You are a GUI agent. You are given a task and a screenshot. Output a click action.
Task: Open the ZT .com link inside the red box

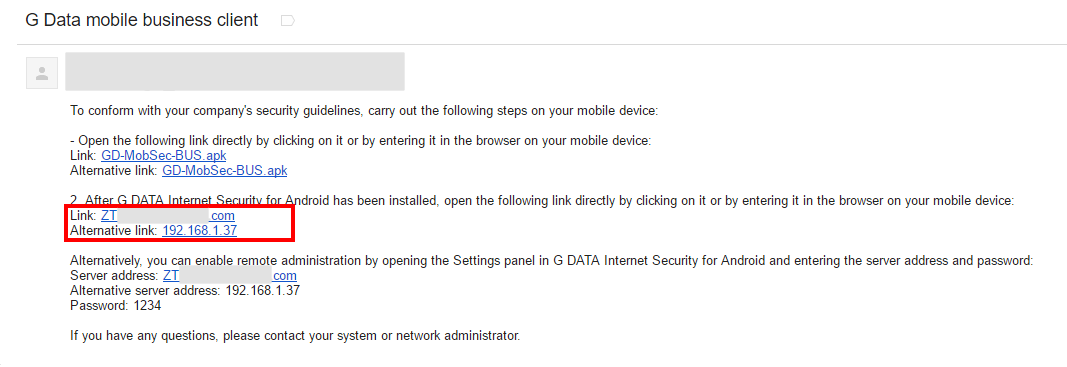point(168,216)
